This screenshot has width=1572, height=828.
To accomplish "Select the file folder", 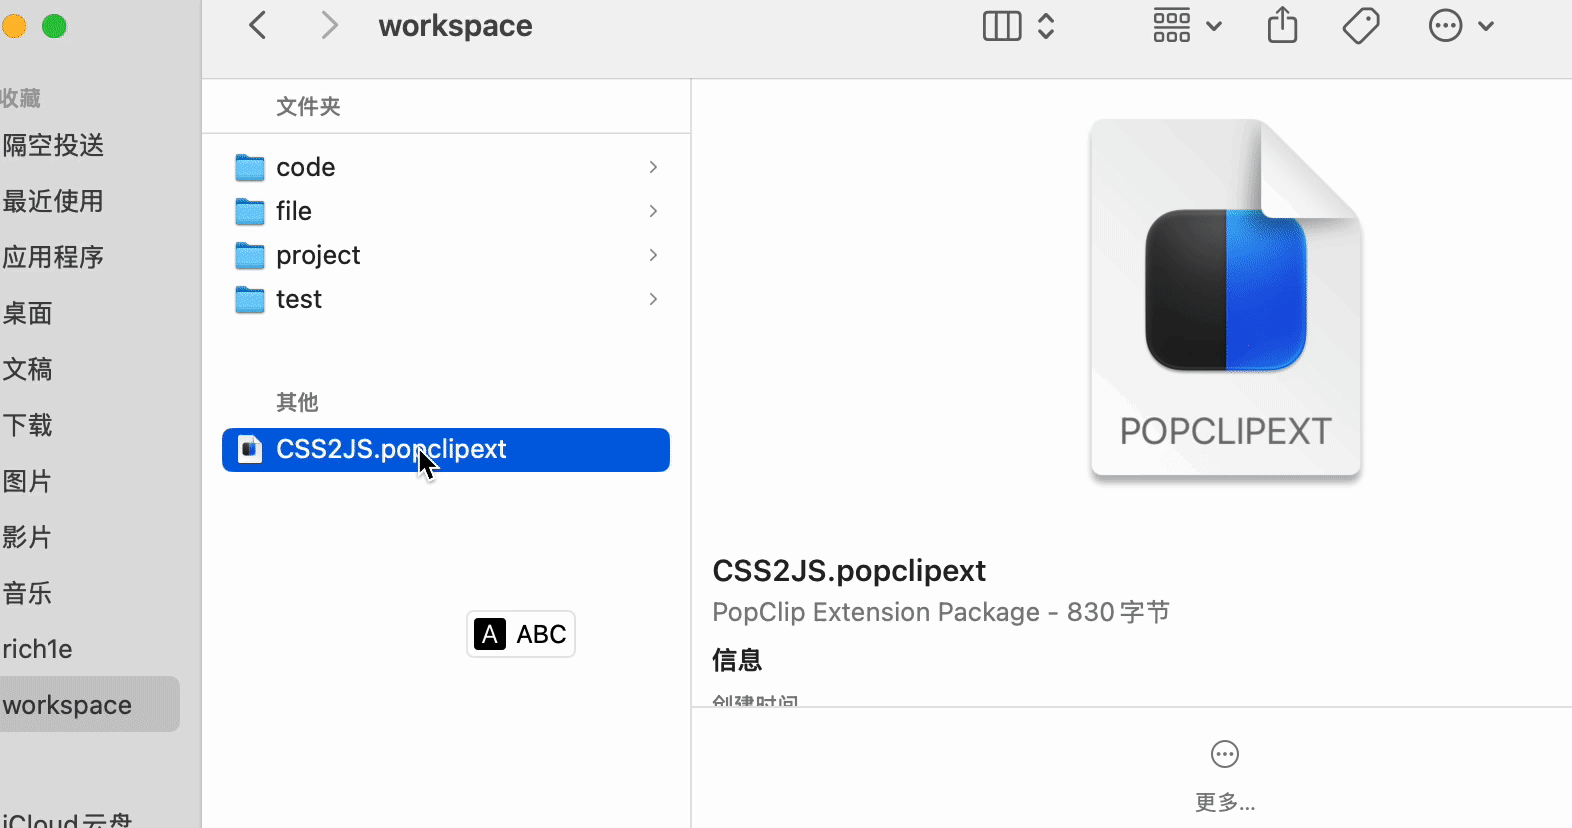I will (x=294, y=211).
